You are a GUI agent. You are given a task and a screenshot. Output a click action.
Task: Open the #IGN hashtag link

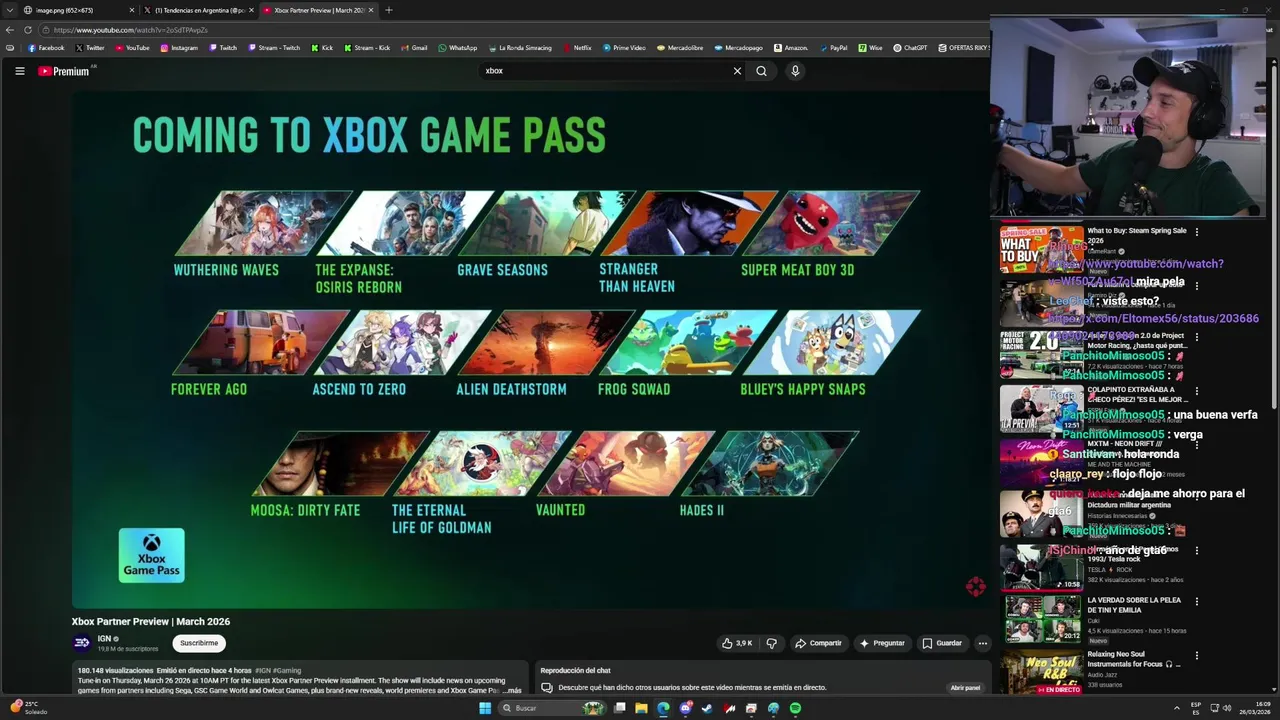263,670
